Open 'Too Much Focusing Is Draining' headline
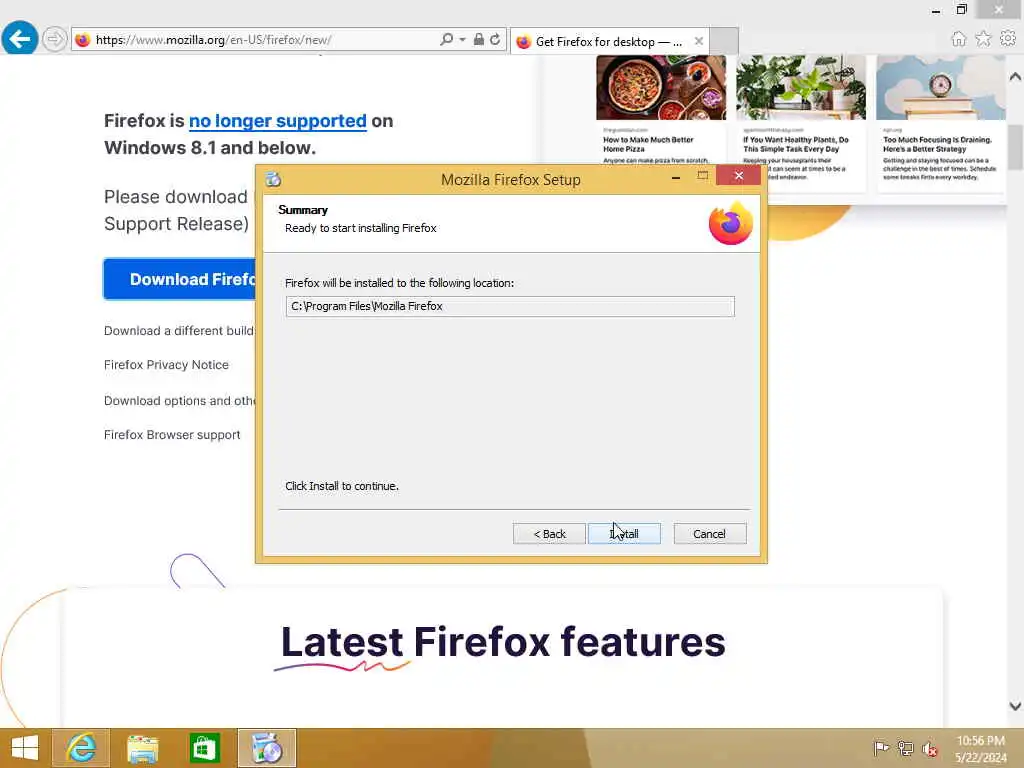This screenshot has height=768, width=1024. coord(937,144)
